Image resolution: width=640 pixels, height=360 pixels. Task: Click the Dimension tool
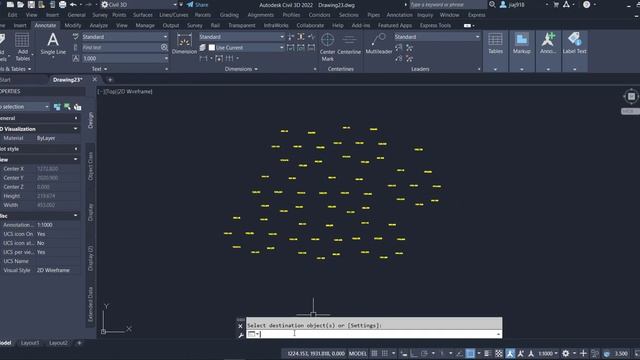click(x=184, y=44)
